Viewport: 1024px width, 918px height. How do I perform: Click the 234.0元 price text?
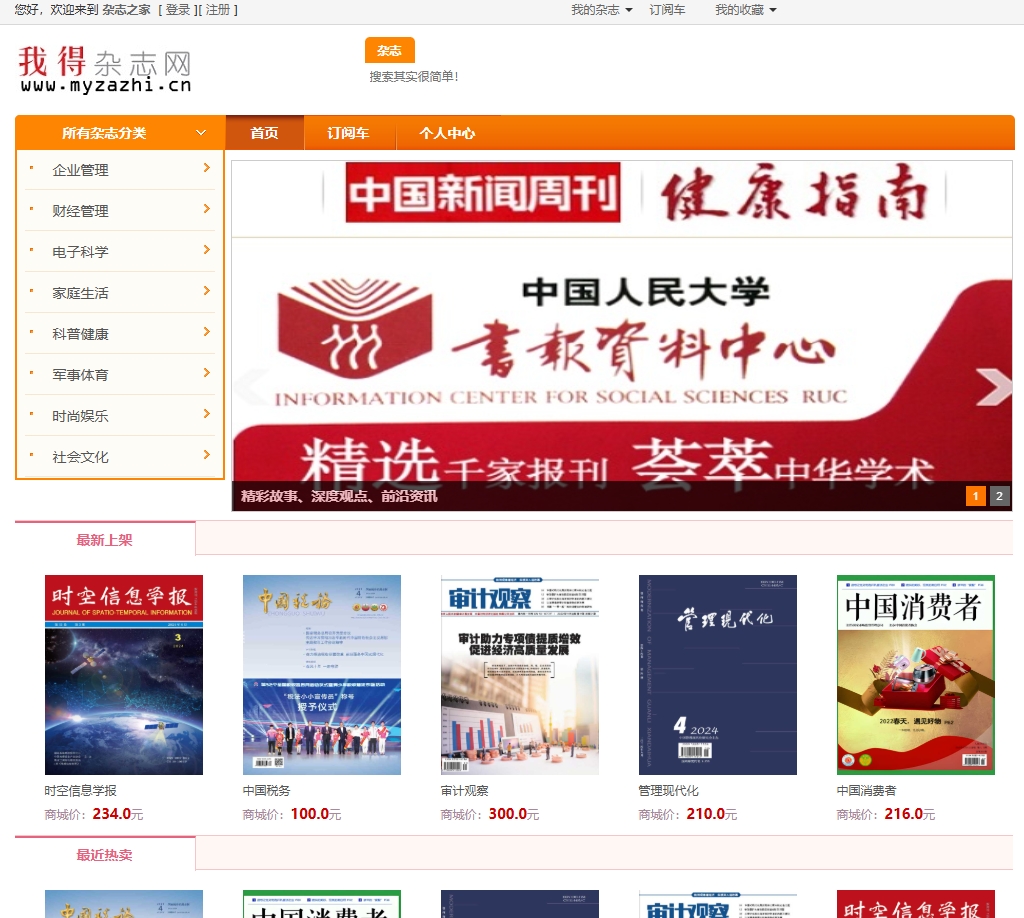[x=118, y=814]
